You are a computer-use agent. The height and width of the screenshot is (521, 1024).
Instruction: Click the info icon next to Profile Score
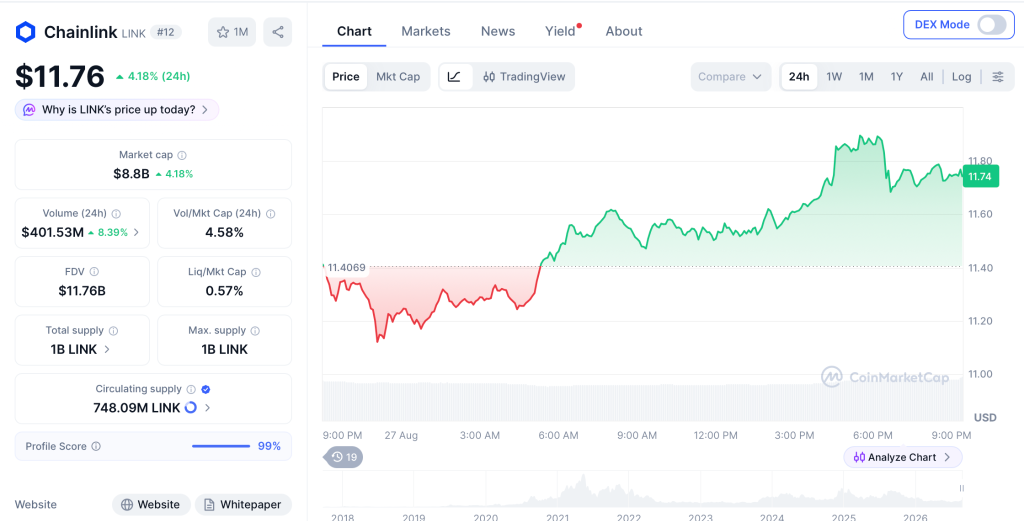[x=96, y=447]
